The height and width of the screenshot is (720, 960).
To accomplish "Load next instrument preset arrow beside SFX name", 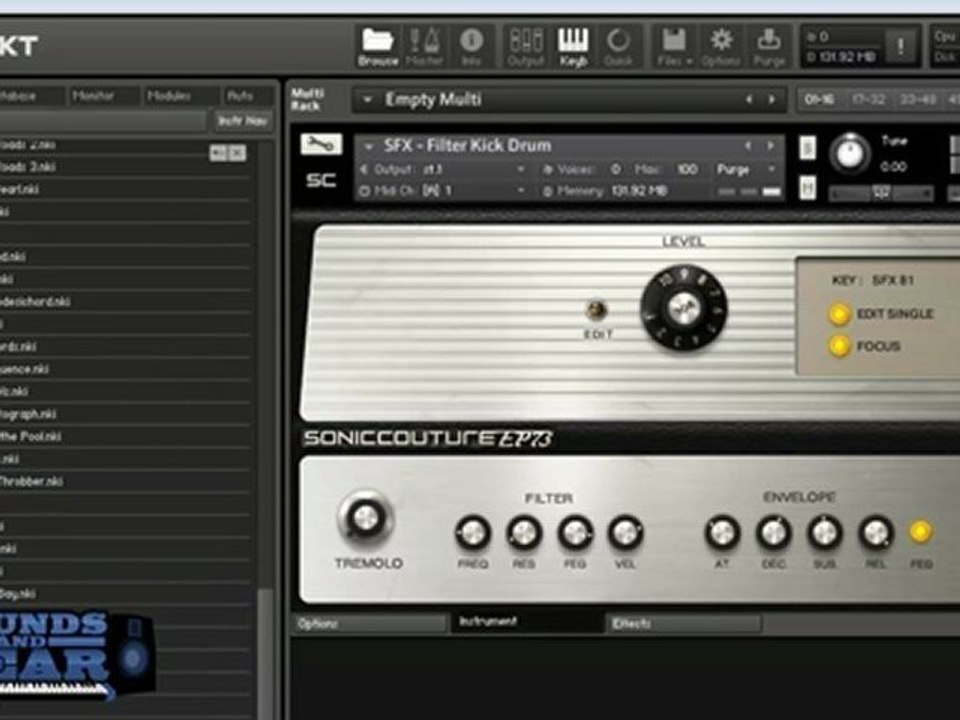I will (770, 146).
